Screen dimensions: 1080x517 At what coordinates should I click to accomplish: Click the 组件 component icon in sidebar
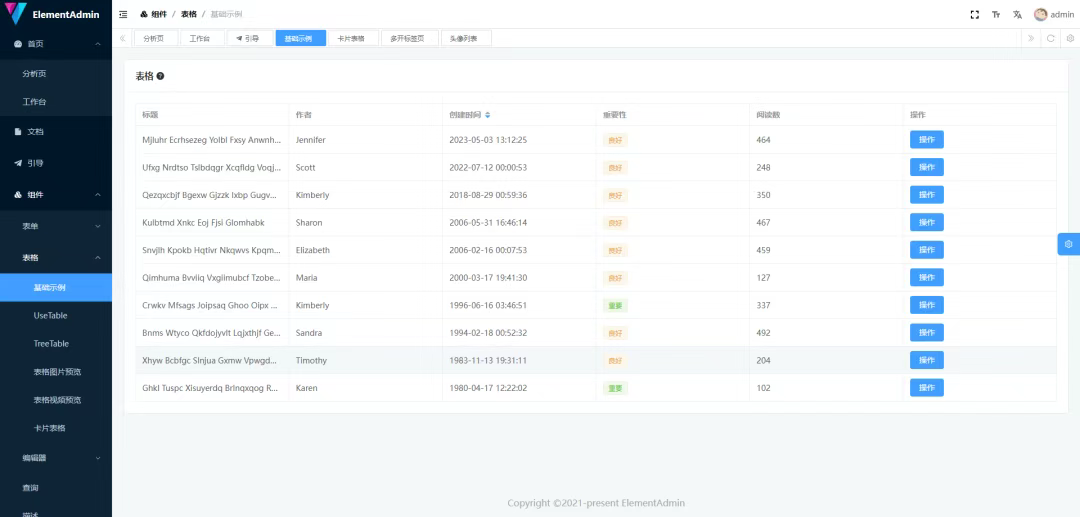click(18, 195)
